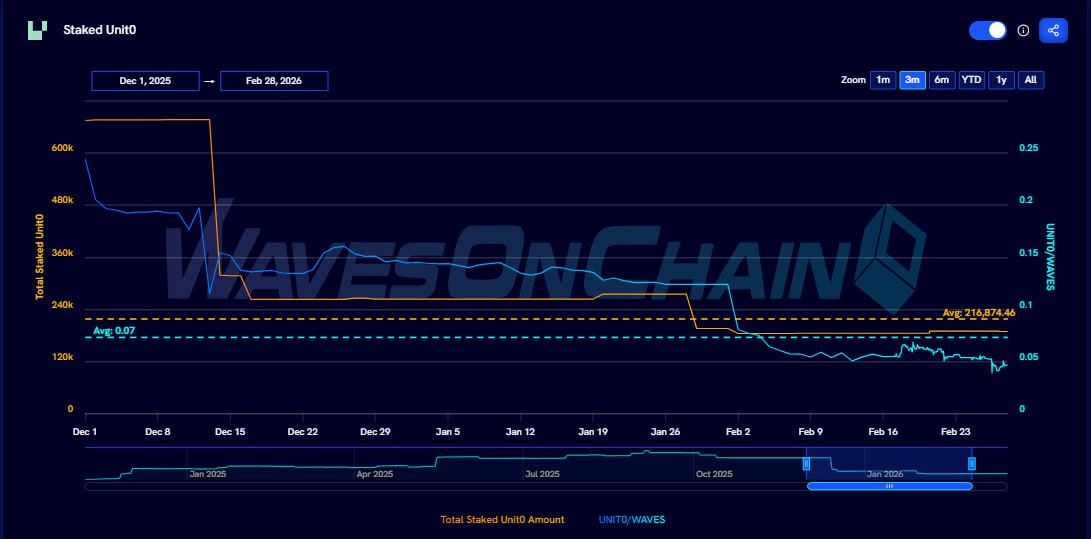Screen dimensions: 1091x539
Task: Click the navigator horizontal scrollbar thumb
Action: coord(889,486)
